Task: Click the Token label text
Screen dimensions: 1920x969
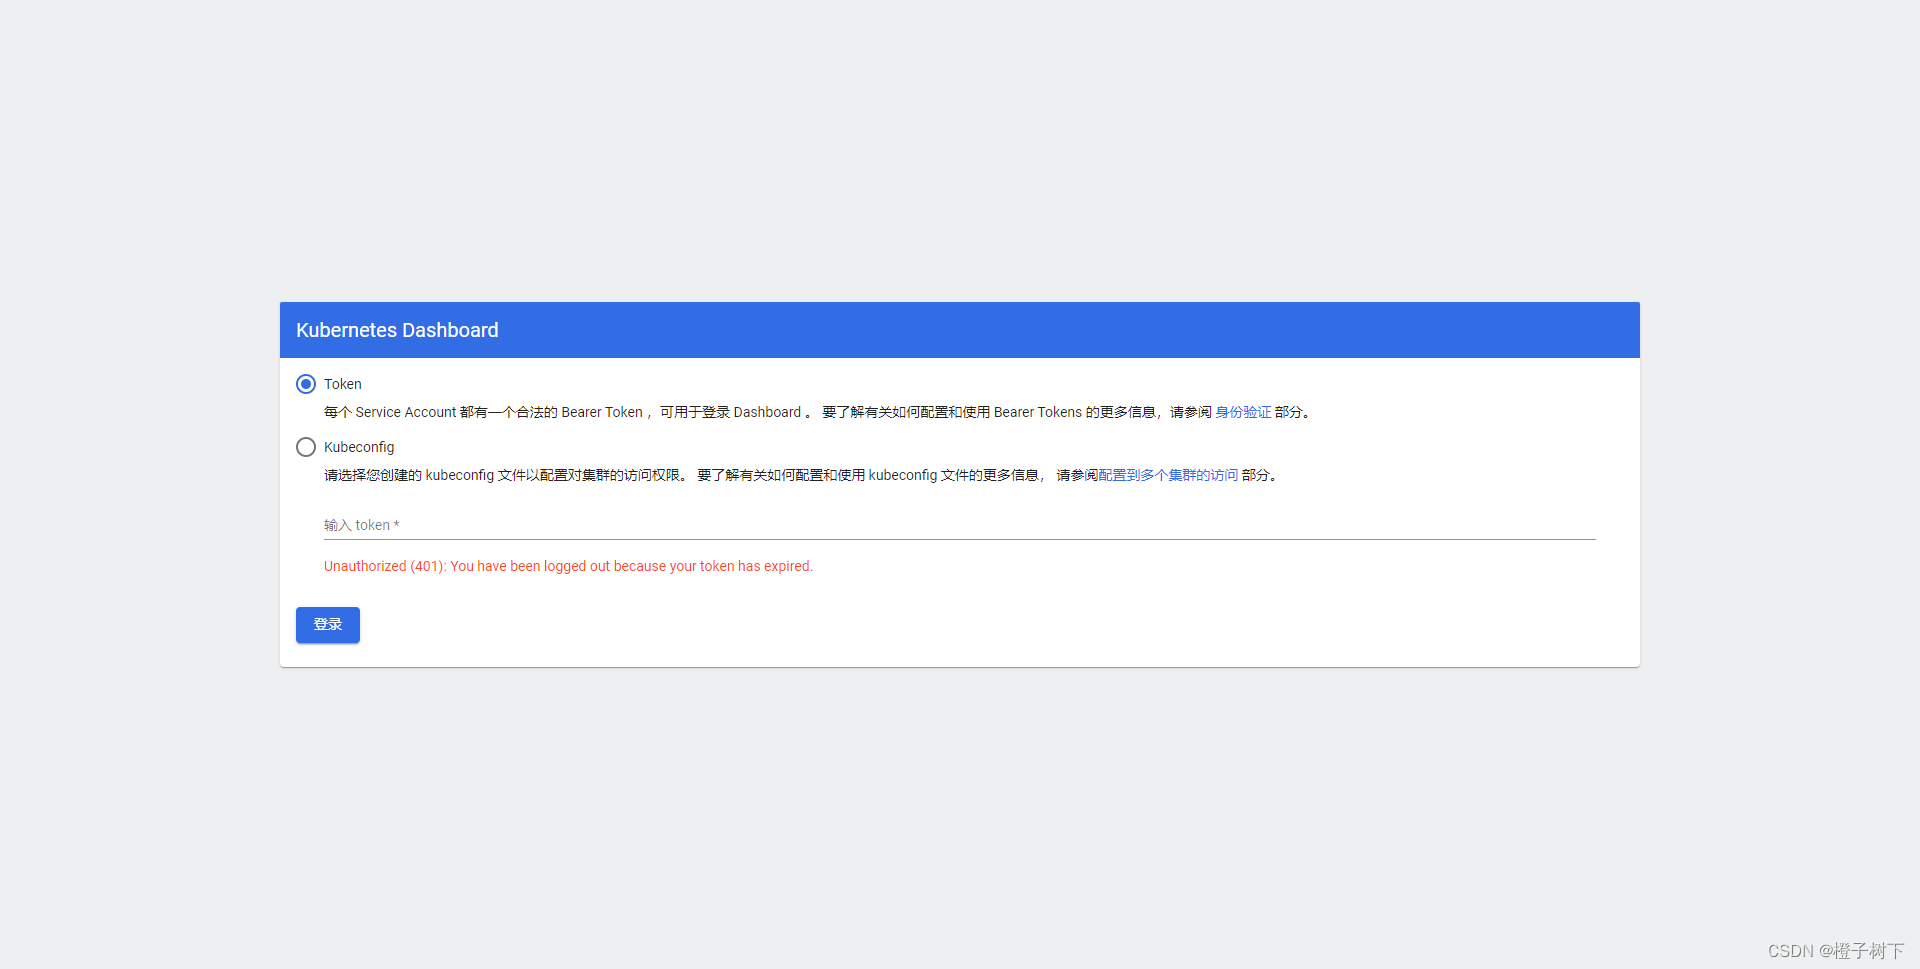Action: coord(343,384)
